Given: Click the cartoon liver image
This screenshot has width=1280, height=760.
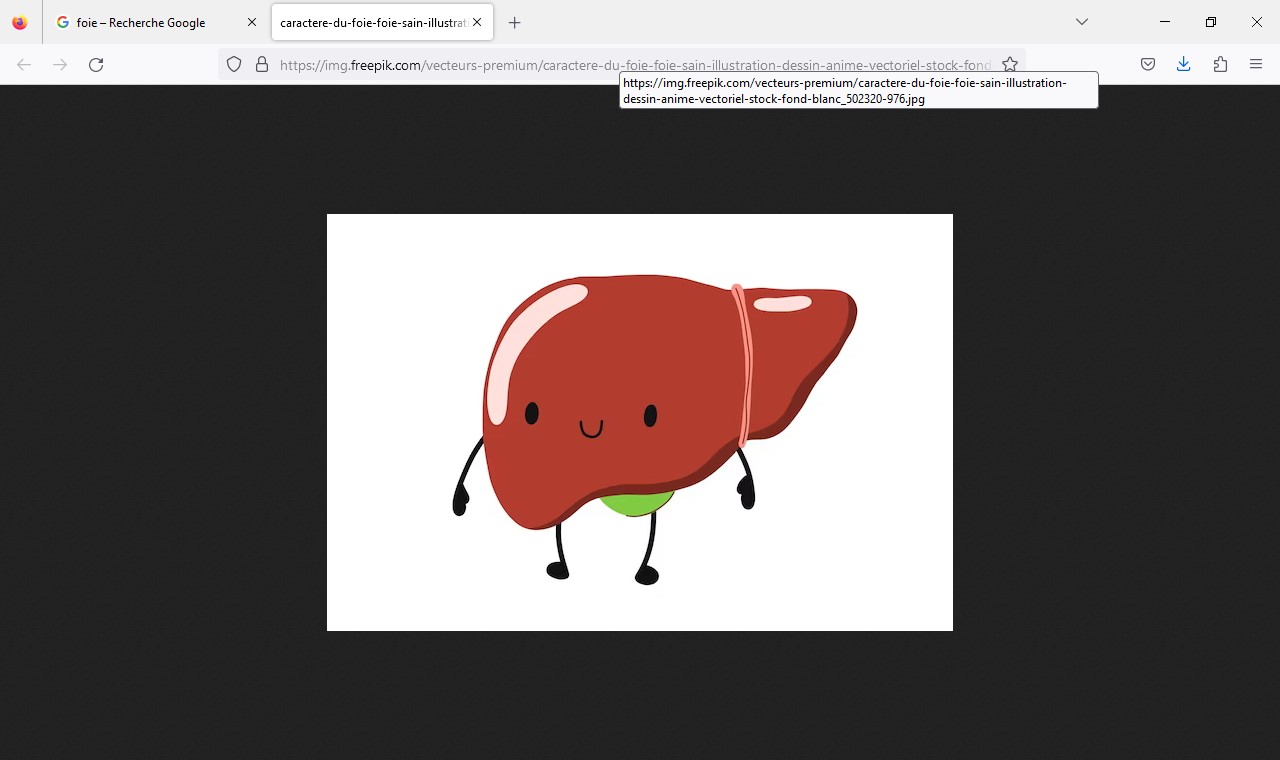Looking at the screenshot, I should click(x=640, y=422).
